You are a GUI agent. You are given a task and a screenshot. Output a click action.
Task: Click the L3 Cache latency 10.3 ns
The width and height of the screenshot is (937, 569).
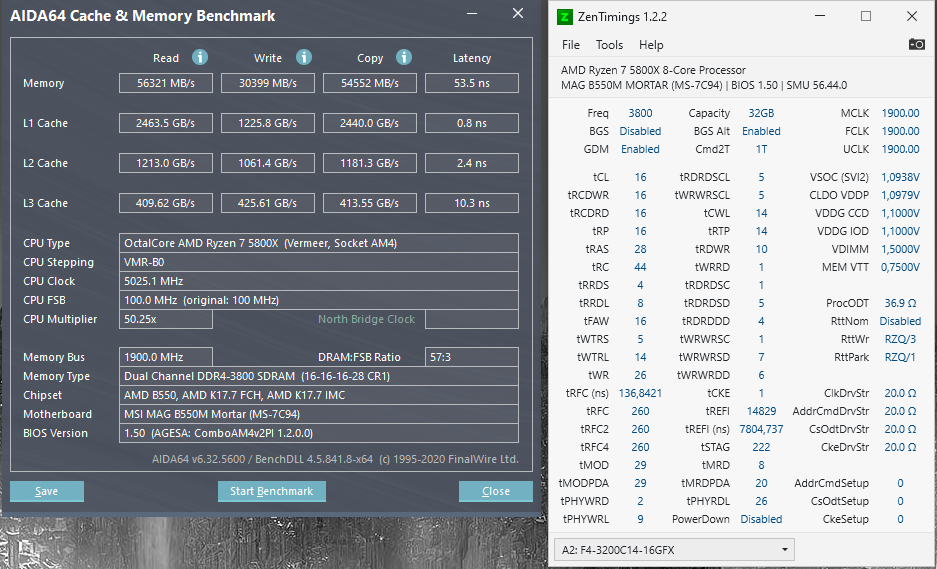click(x=471, y=203)
